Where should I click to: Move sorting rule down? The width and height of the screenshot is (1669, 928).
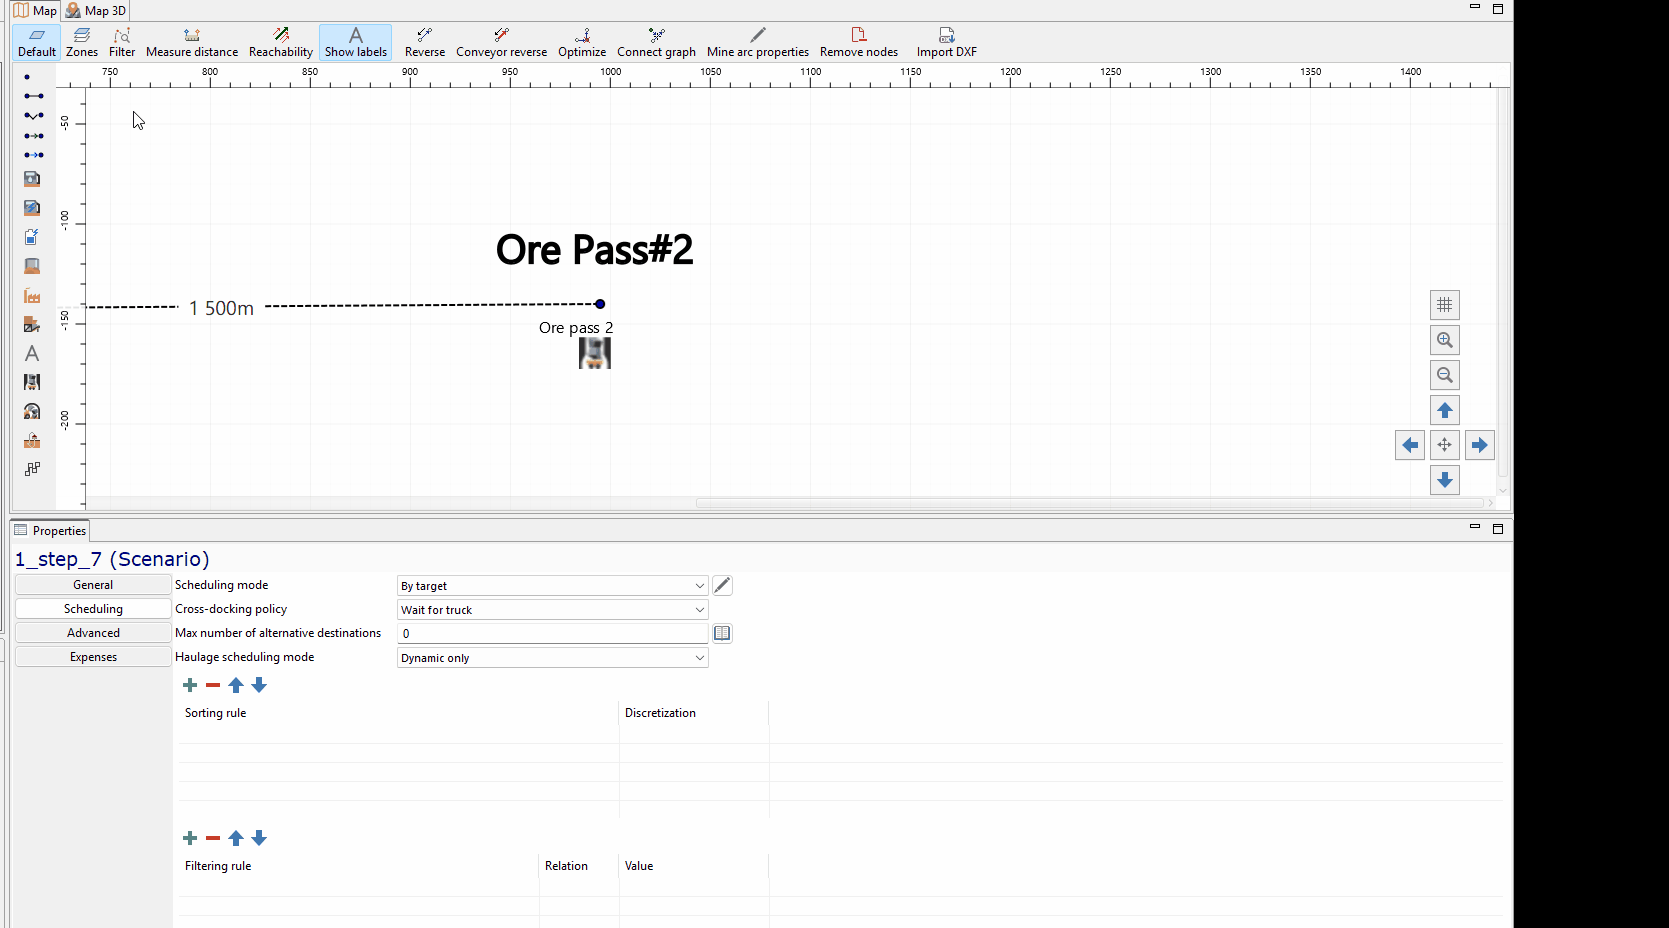coord(259,685)
